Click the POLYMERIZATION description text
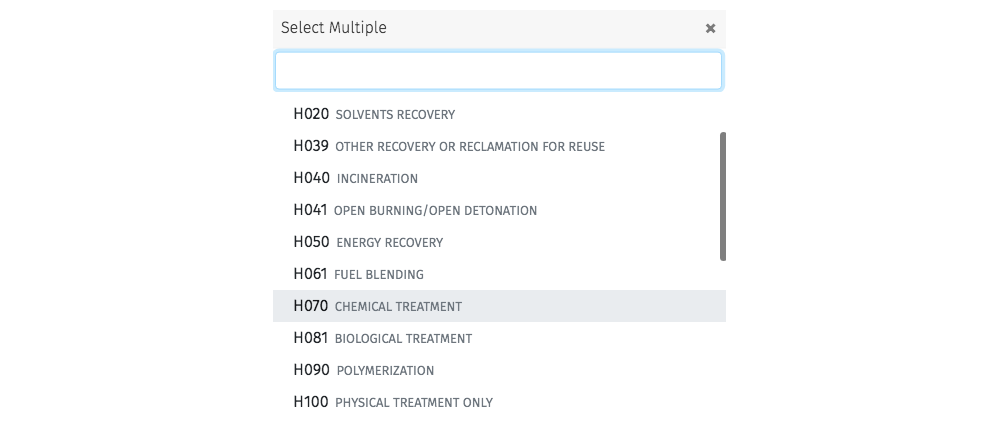1000x425 pixels. 385,370
